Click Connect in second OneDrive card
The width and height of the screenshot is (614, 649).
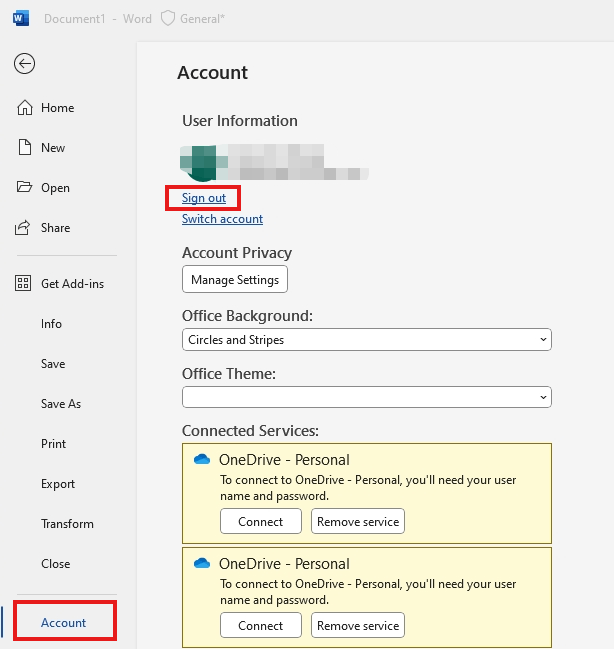pos(261,625)
